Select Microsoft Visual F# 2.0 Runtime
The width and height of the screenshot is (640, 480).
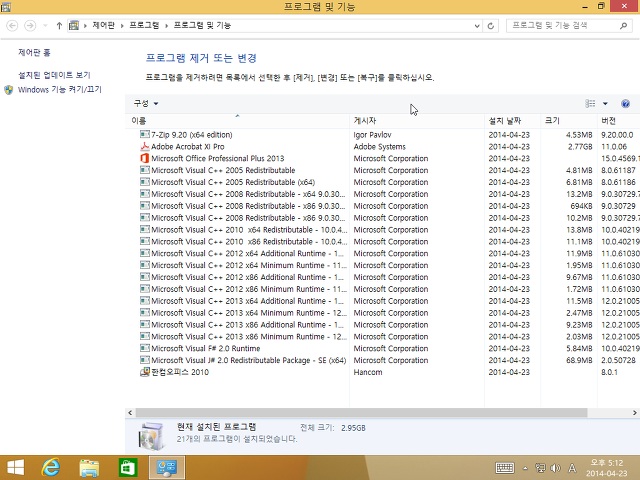coord(205,348)
